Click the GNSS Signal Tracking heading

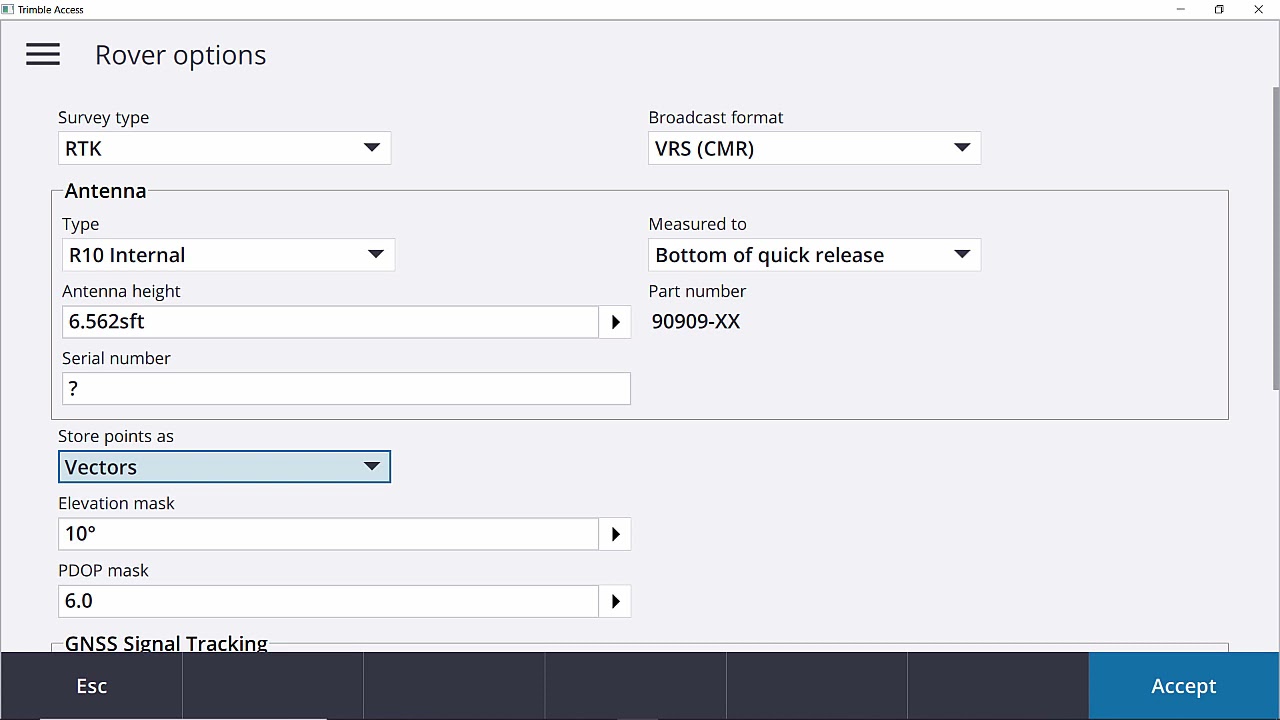[166, 643]
